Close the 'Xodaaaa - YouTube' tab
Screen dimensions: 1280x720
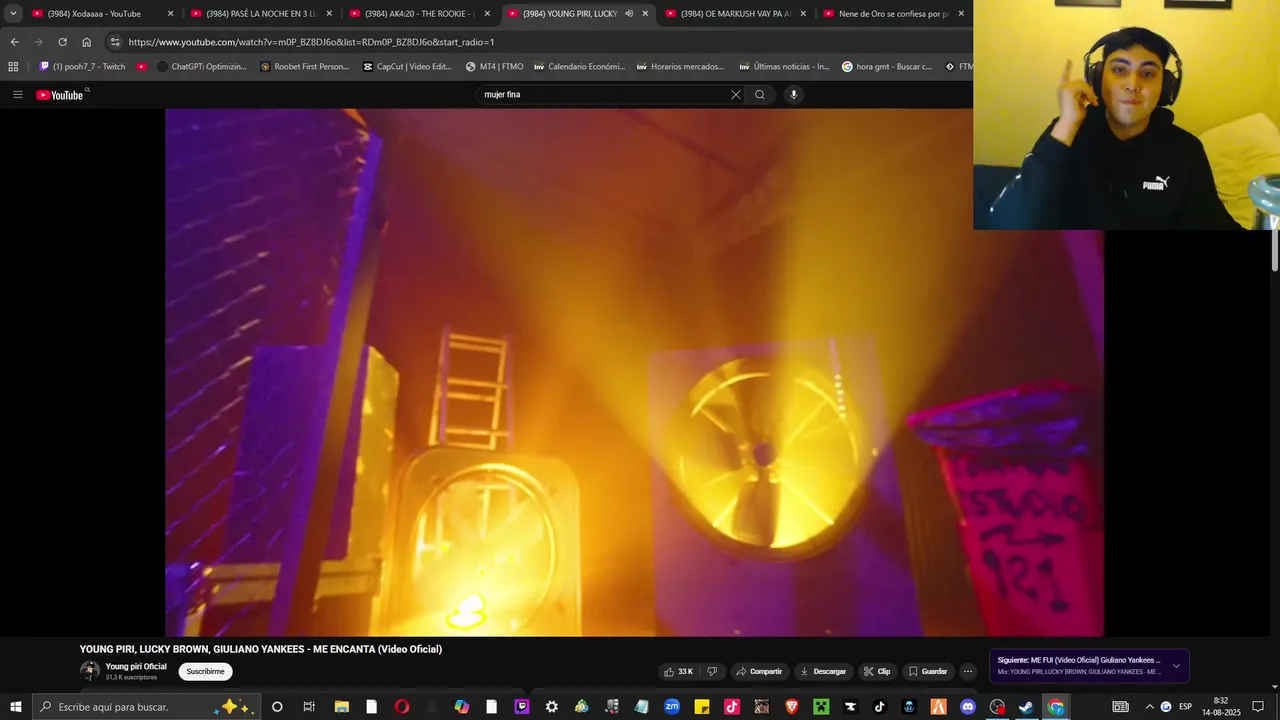[x=170, y=14]
